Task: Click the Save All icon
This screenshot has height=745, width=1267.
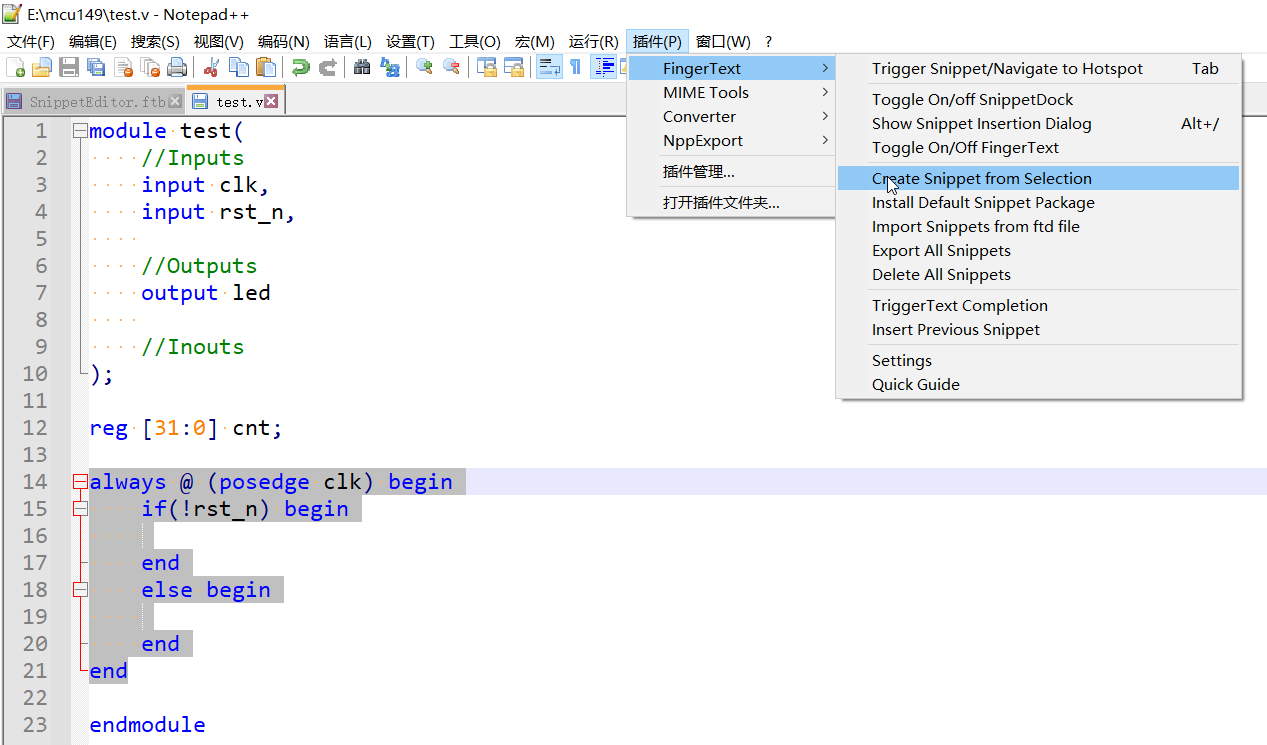Action: 94,66
